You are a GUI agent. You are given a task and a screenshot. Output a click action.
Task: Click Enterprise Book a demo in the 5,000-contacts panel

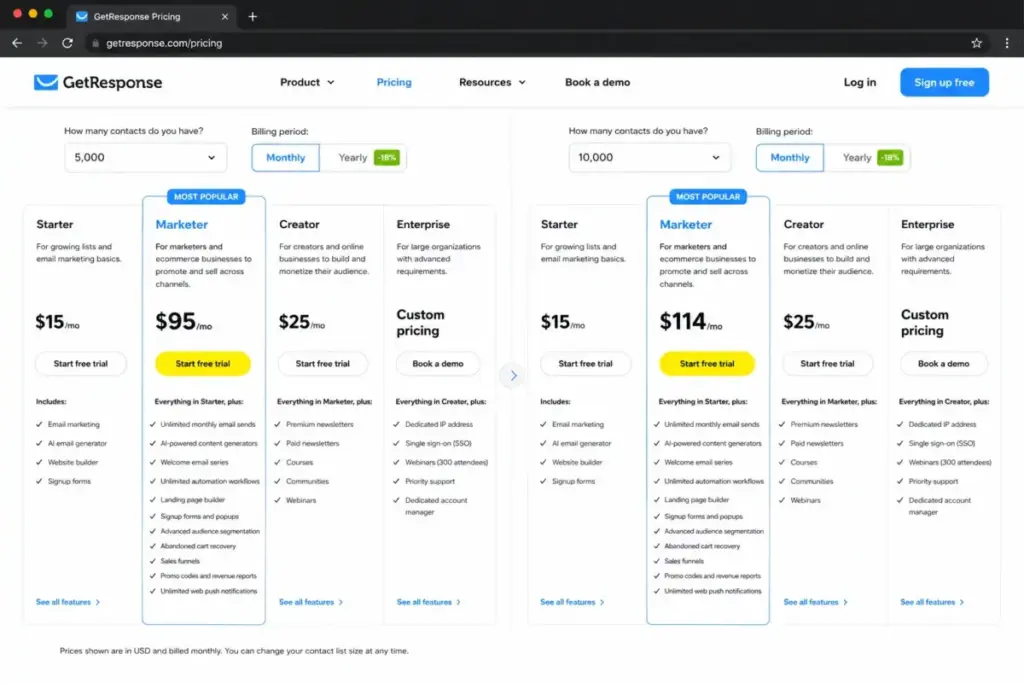[438, 364]
